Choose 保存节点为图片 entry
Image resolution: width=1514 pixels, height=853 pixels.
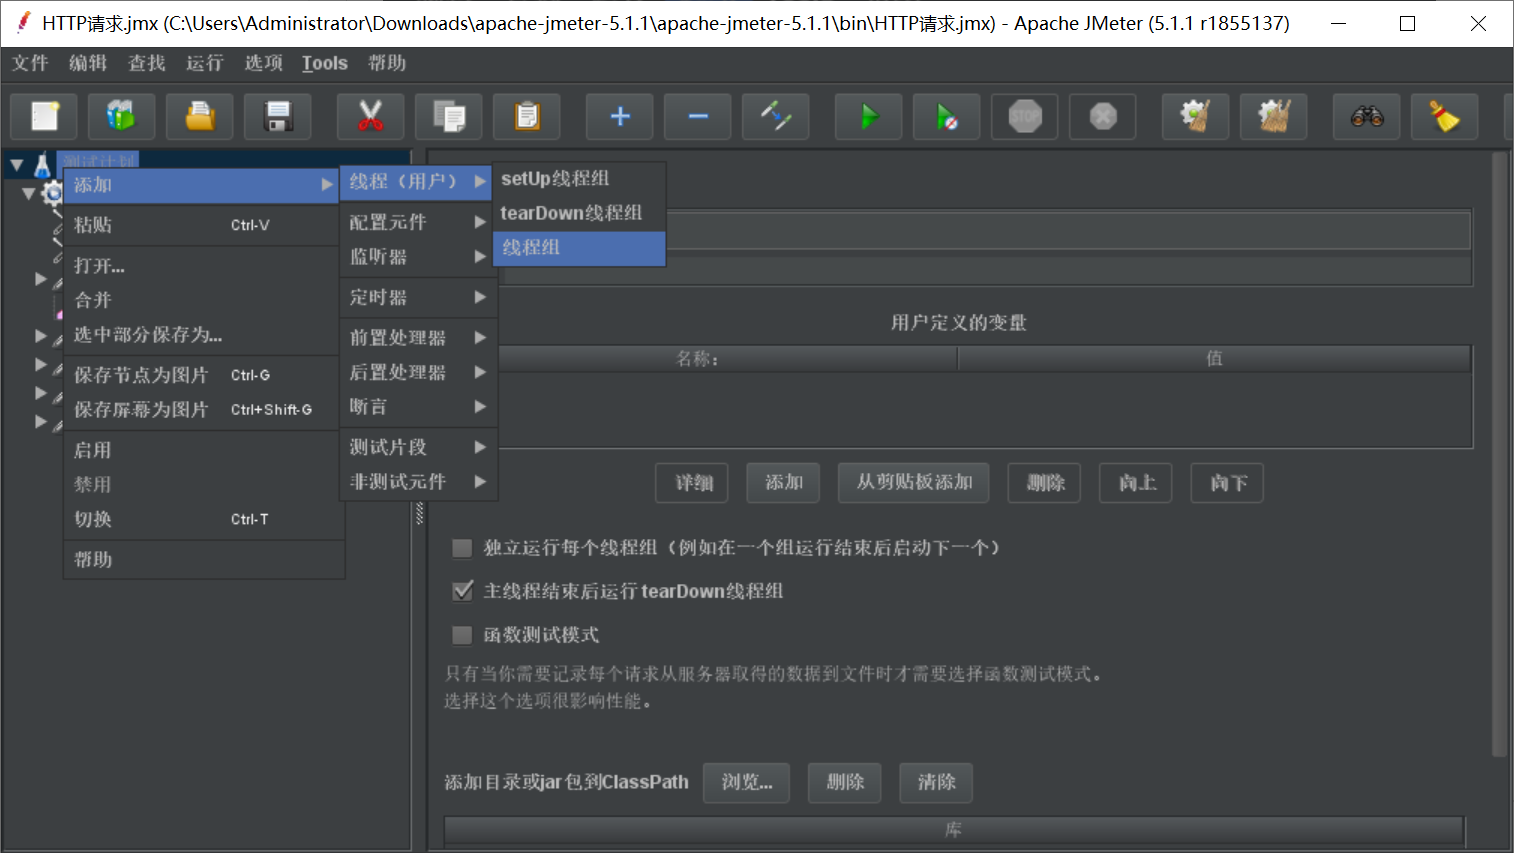(203, 375)
